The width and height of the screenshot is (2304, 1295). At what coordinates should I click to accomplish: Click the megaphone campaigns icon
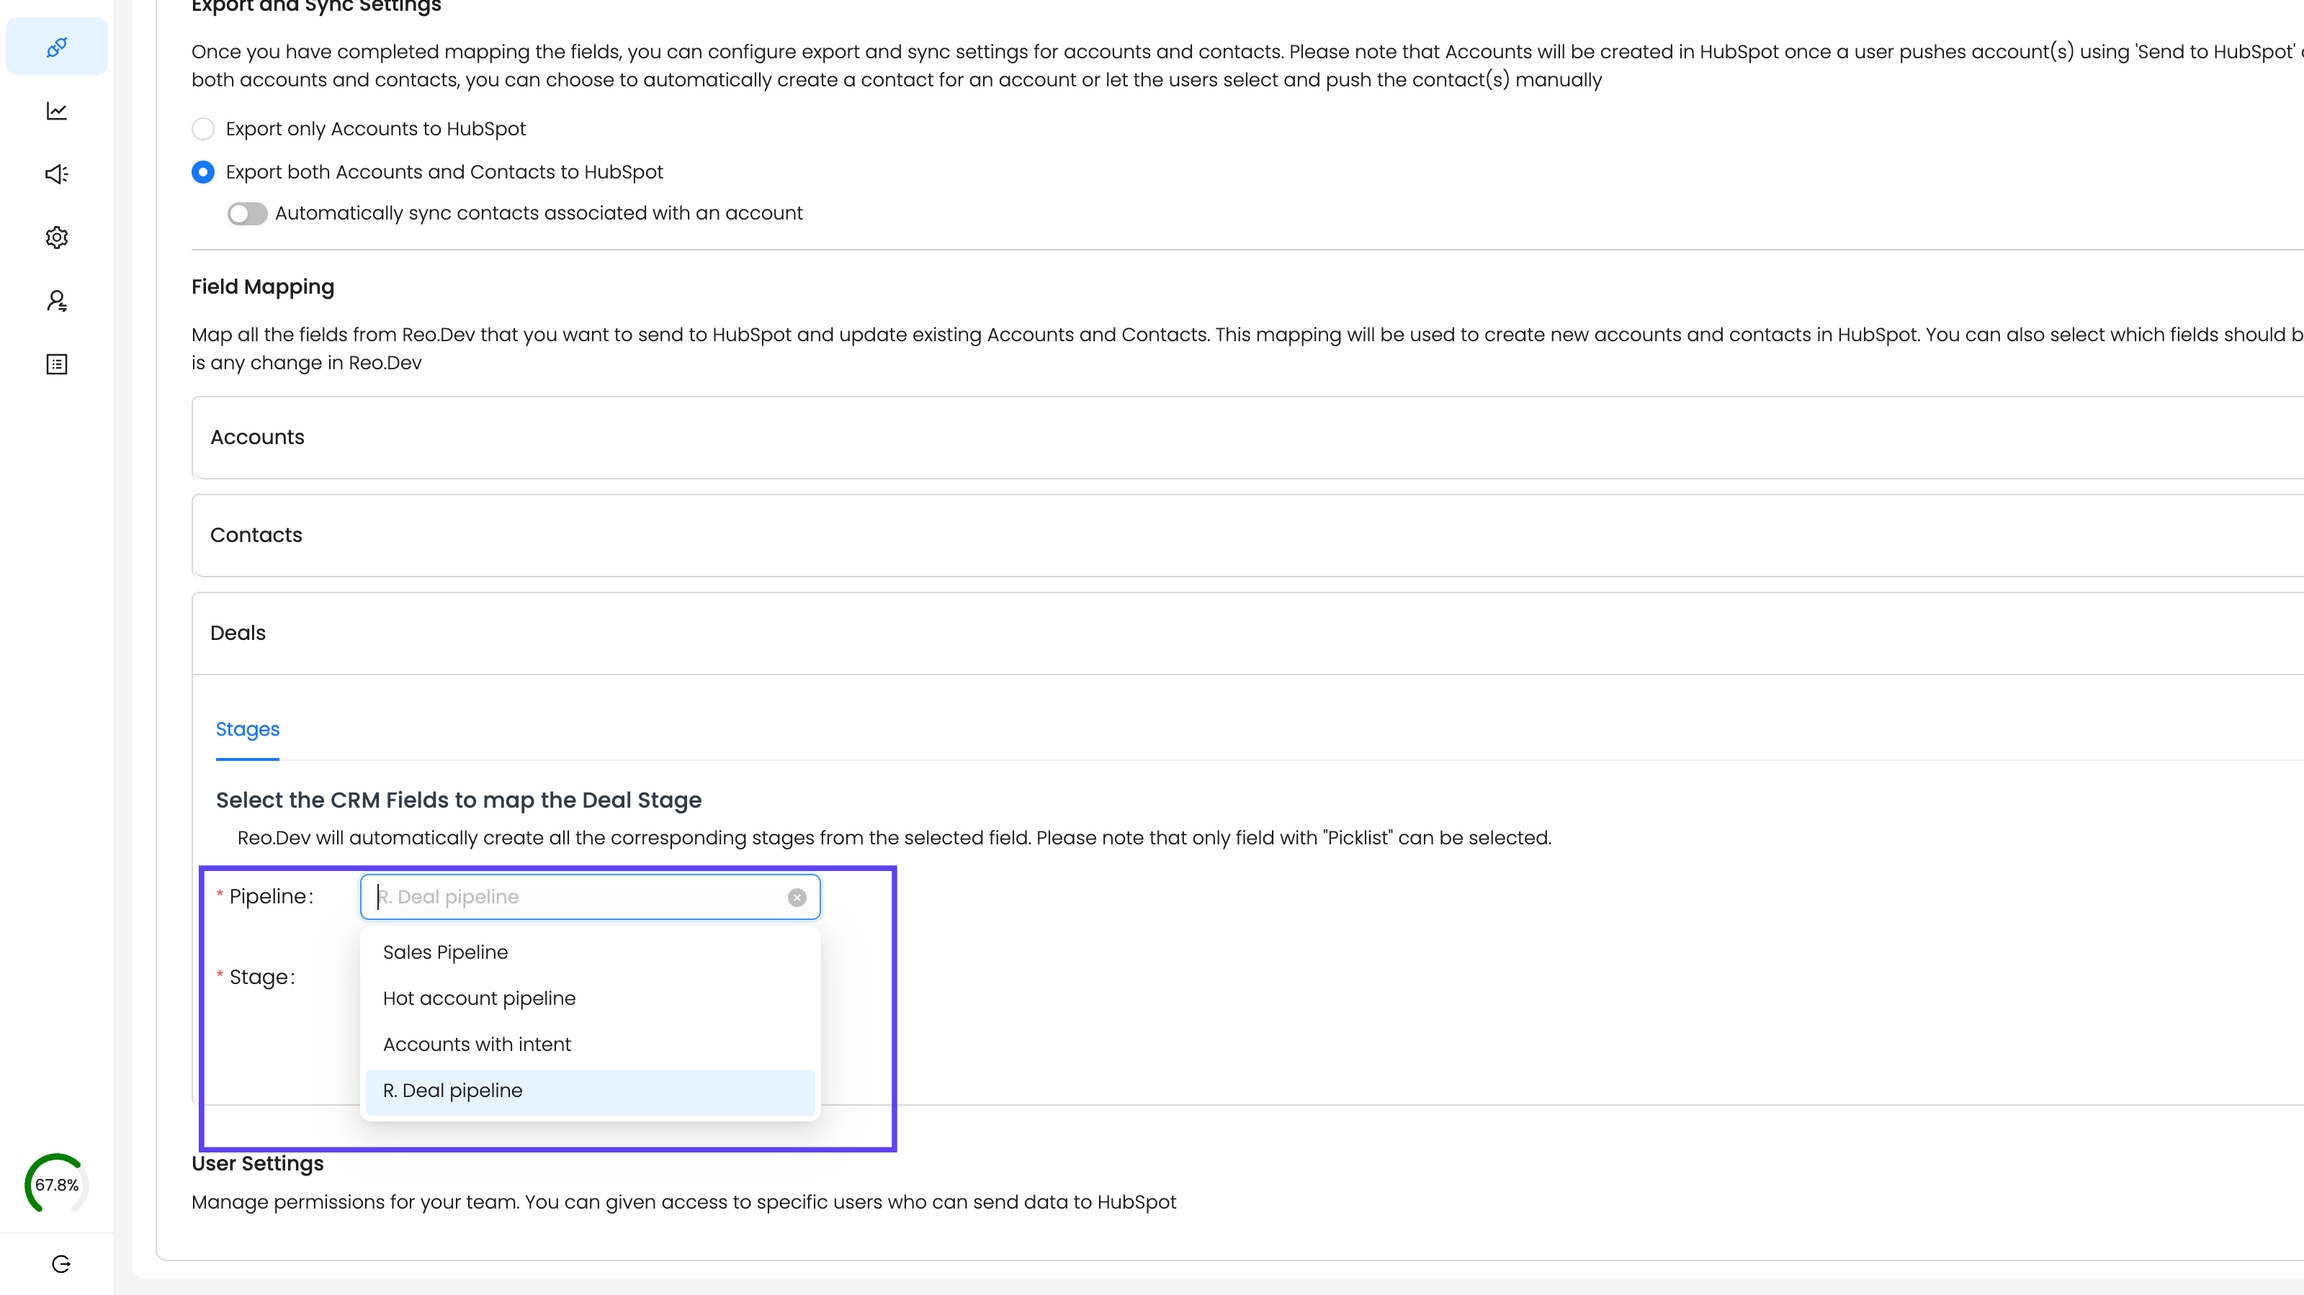coord(57,174)
